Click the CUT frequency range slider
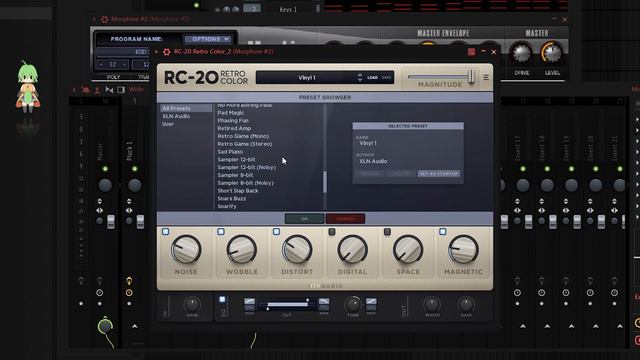 (x=287, y=304)
